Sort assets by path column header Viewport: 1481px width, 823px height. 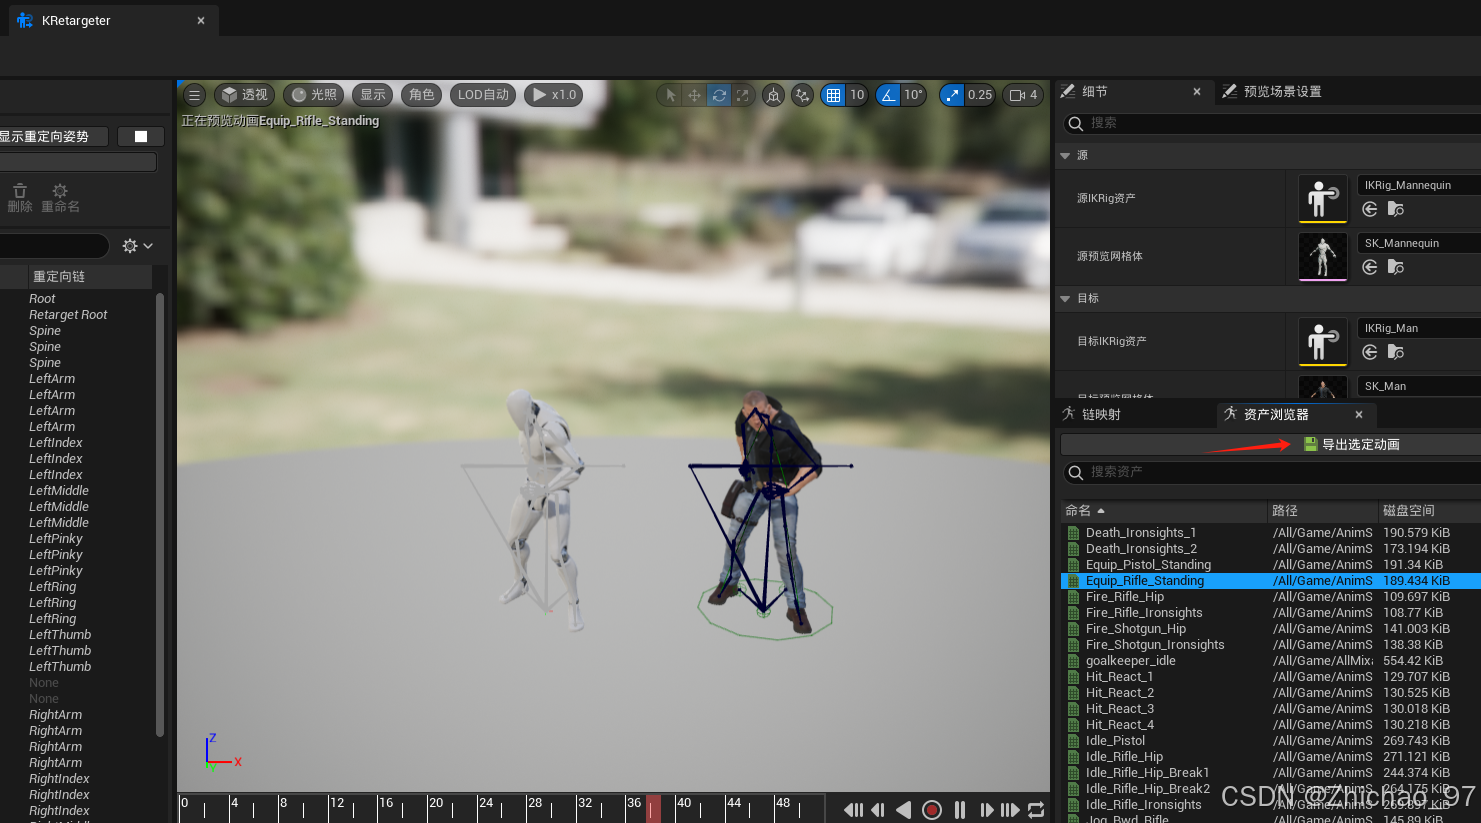click(x=1322, y=510)
